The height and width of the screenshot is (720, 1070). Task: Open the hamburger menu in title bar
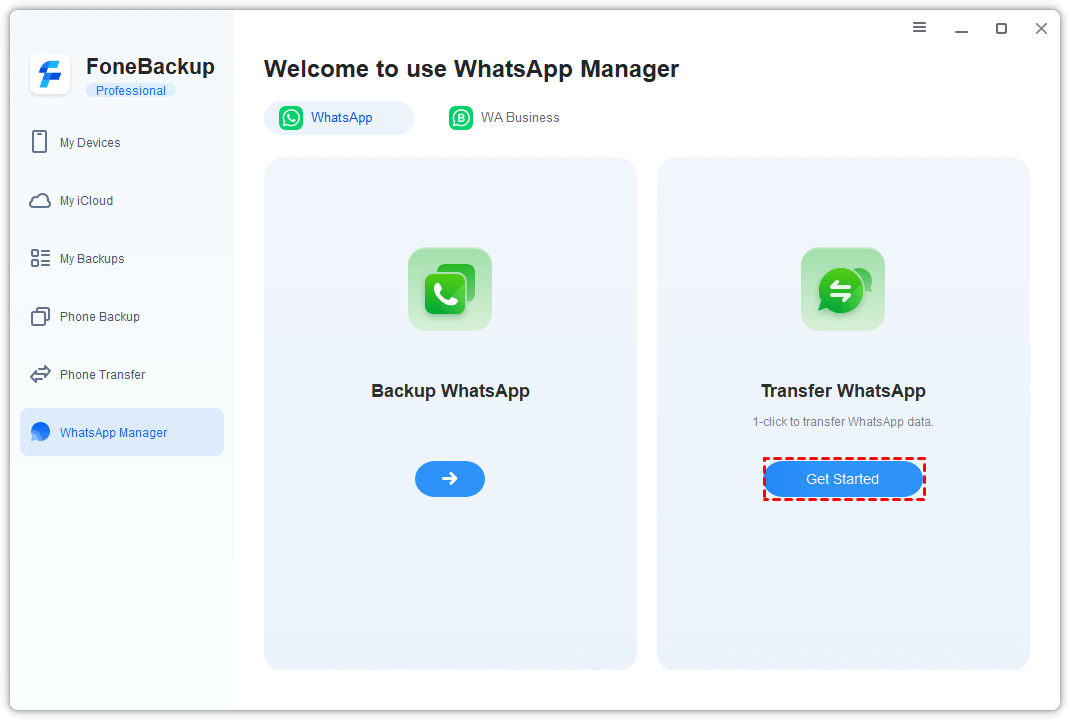(919, 27)
